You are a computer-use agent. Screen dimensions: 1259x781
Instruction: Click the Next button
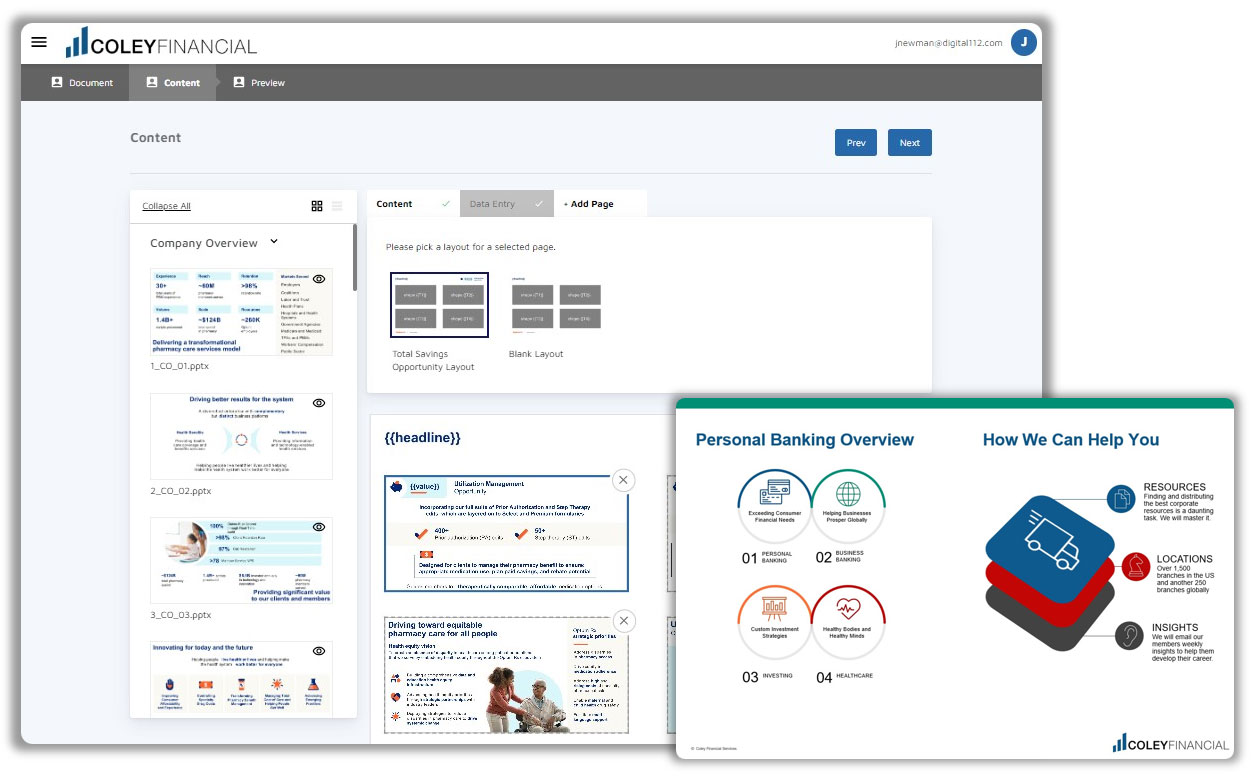(909, 143)
